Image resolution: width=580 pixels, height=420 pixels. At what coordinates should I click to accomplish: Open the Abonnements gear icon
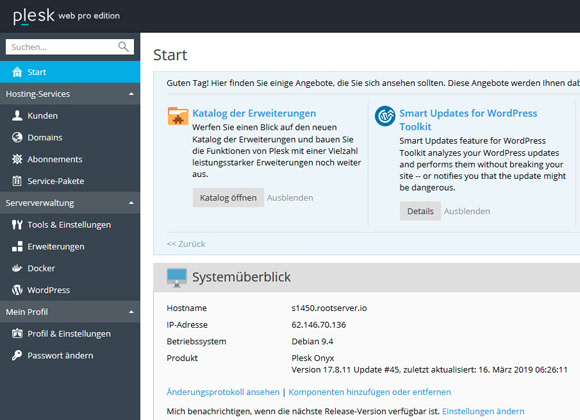(17, 159)
